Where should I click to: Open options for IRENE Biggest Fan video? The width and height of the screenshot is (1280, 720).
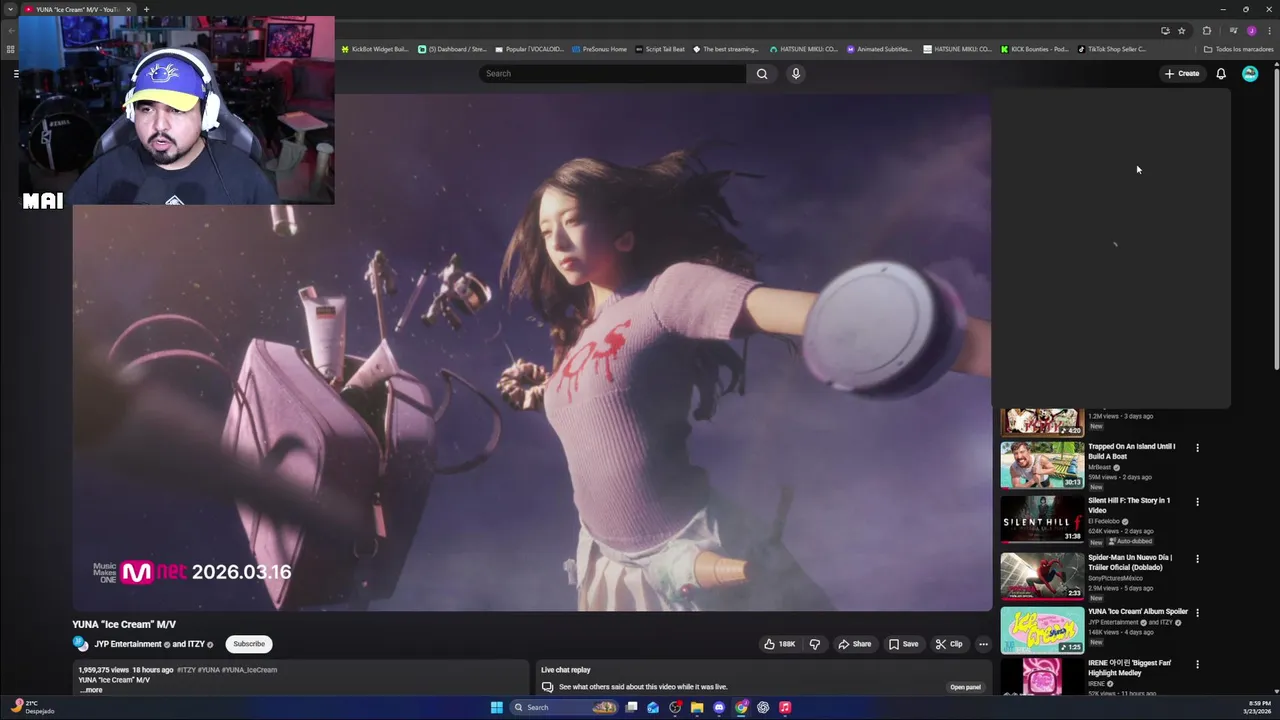(x=1197, y=664)
